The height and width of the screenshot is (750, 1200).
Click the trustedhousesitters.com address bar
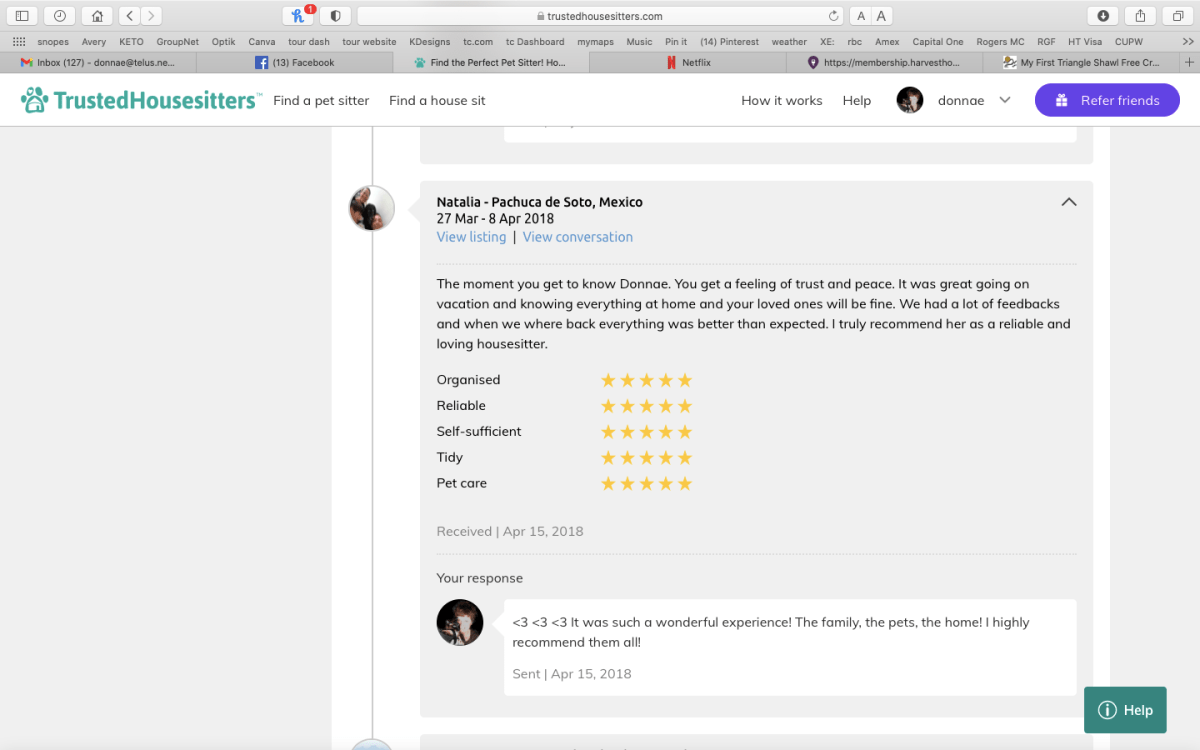tap(600, 16)
